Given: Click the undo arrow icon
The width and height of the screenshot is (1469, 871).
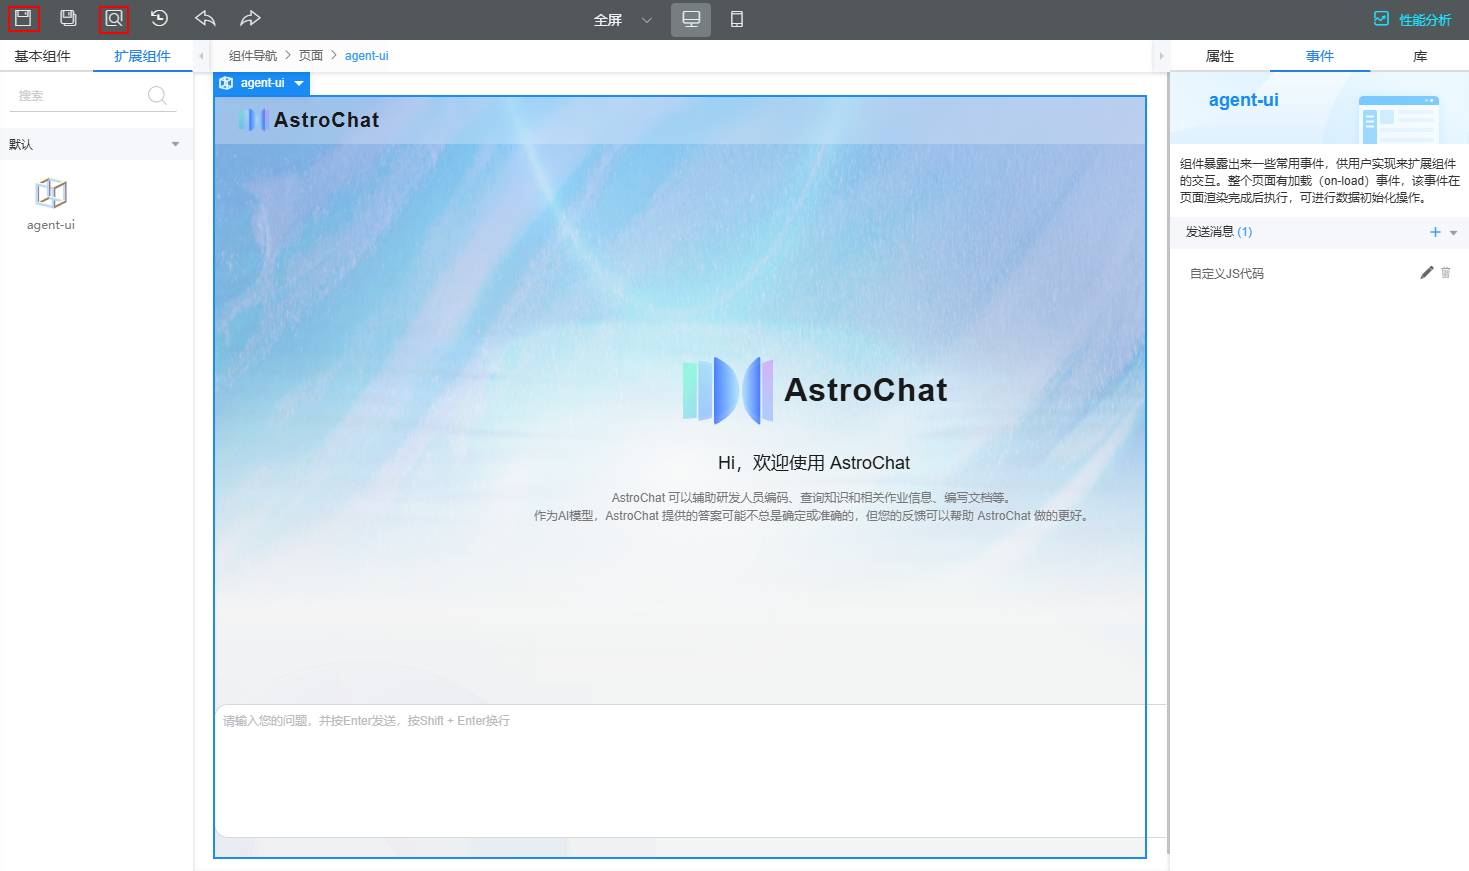Looking at the screenshot, I should (x=205, y=18).
